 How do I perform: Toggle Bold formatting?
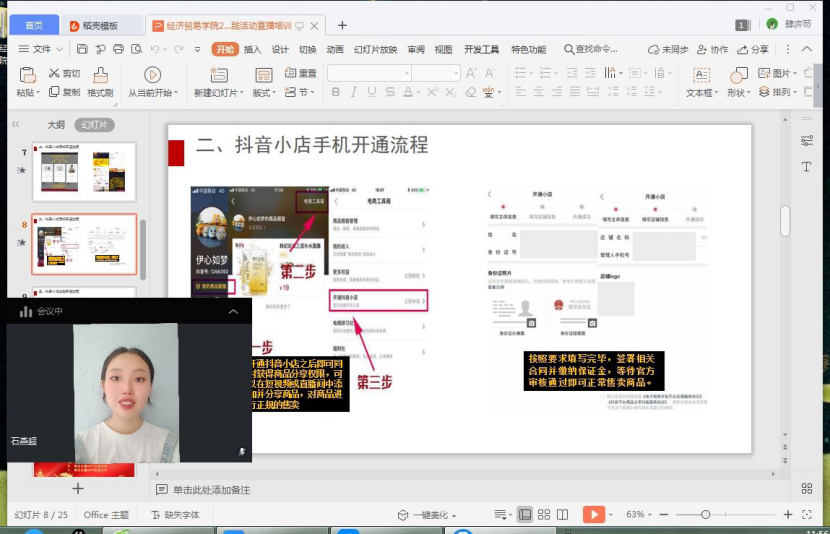click(x=336, y=92)
